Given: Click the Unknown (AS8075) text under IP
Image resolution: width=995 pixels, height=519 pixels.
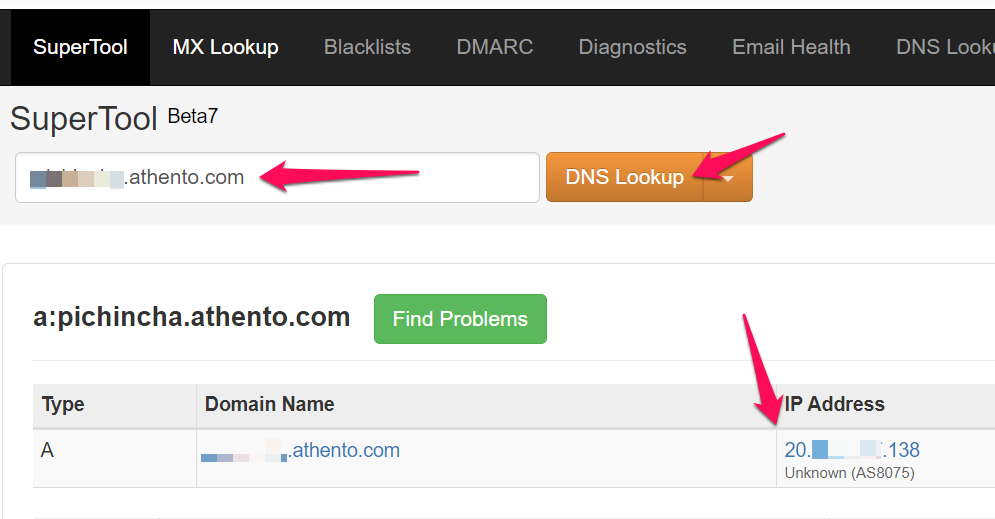Looking at the screenshot, I should coord(849,472).
